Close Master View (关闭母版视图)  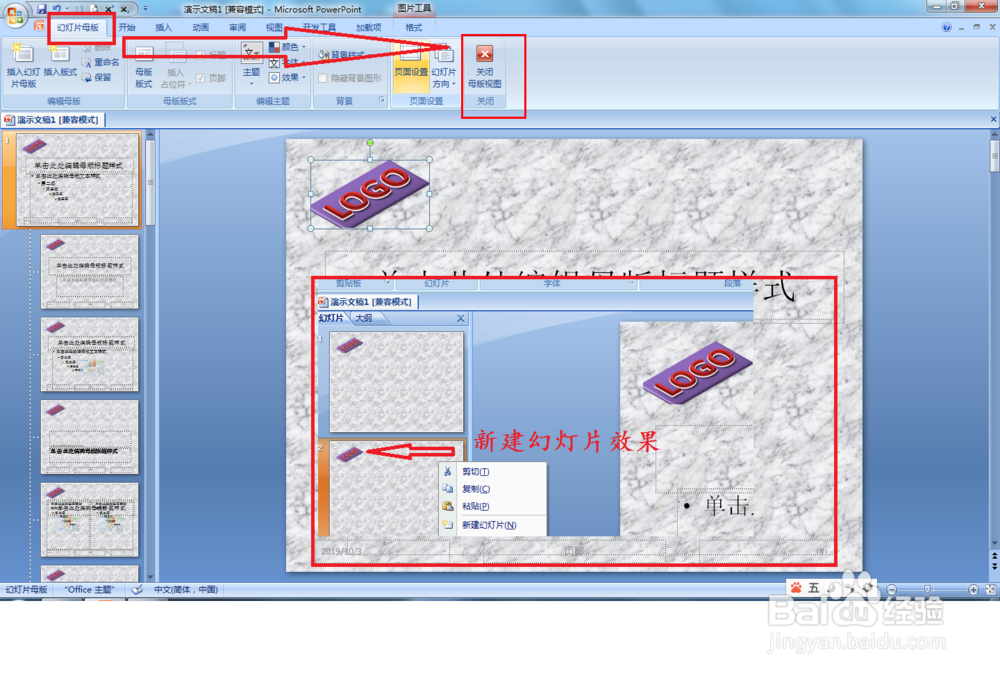(485, 66)
